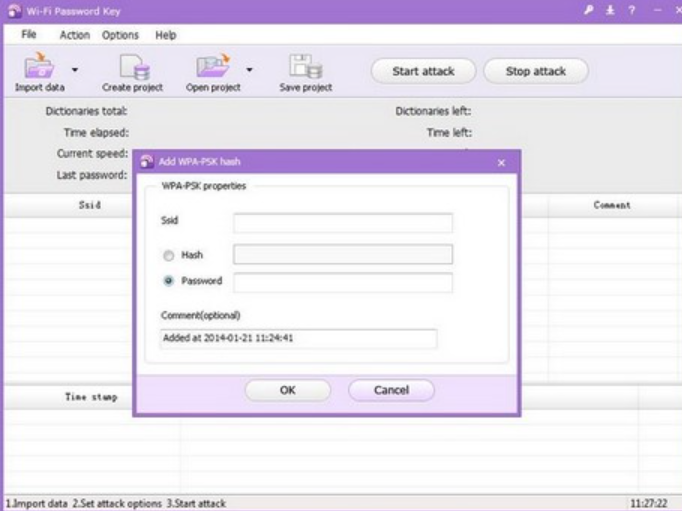Viewport: 682px width, 511px height.
Task: Click the 'Time elapsed:' label
Action: 96,133
